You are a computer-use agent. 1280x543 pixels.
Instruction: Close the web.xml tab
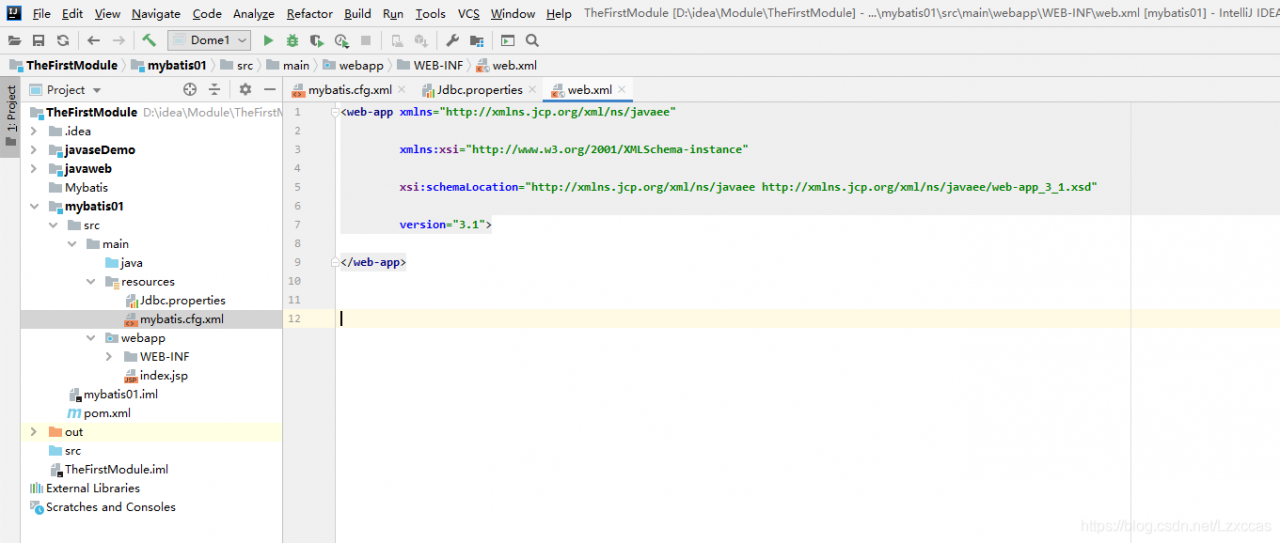pyautogui.click(x=623, y=90)
